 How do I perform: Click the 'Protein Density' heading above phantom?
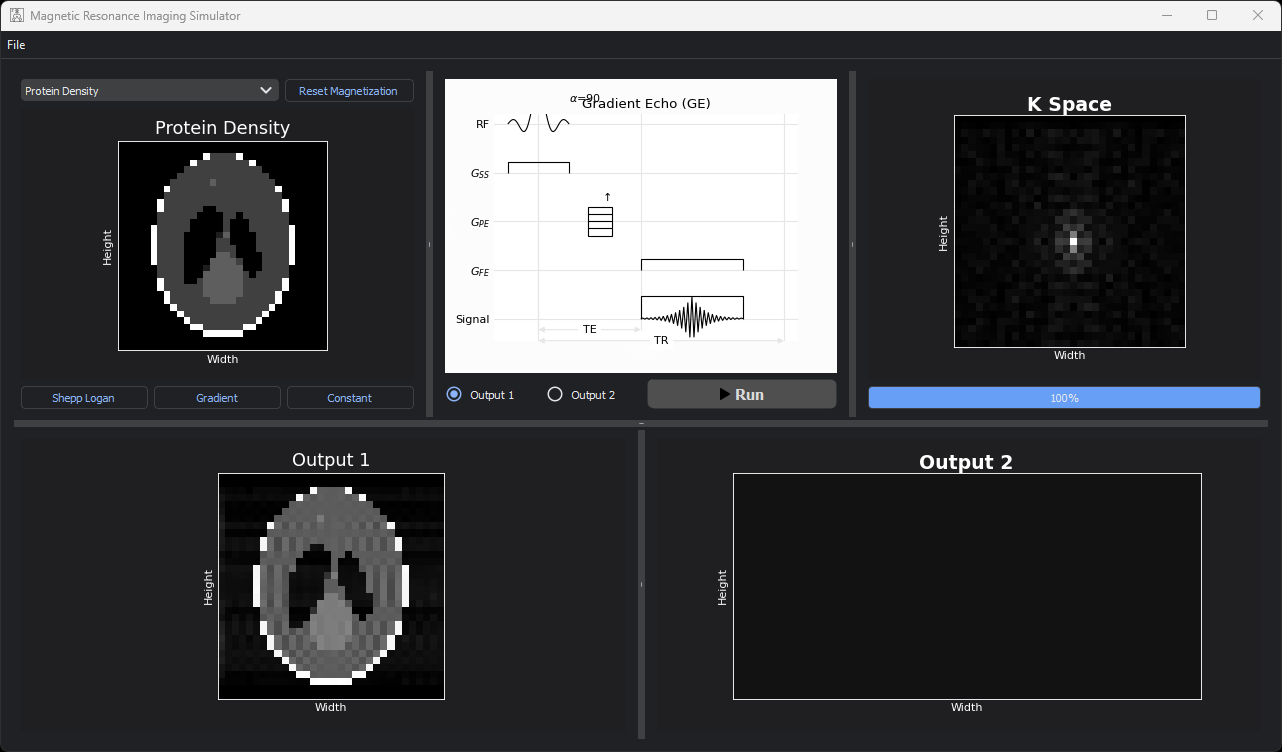(222, 128)
